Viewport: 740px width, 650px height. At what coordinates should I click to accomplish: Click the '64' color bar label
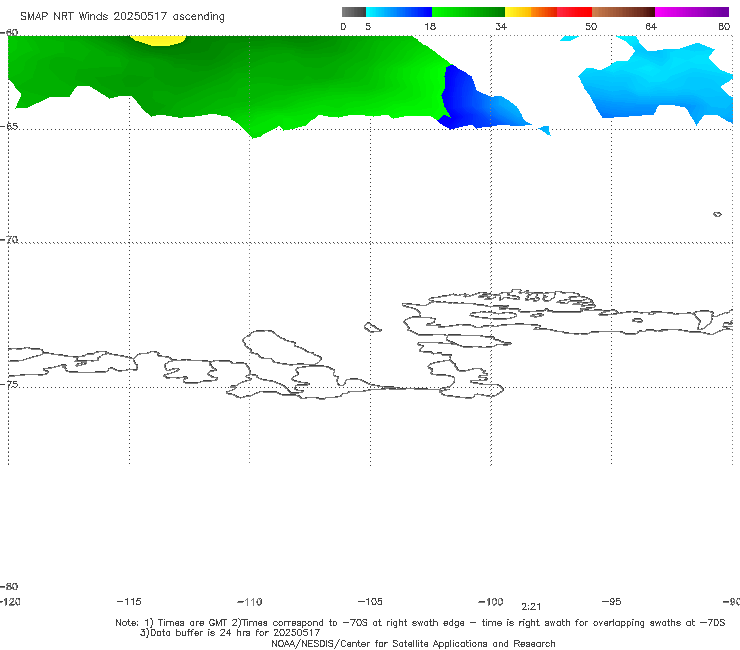[651, 26]
